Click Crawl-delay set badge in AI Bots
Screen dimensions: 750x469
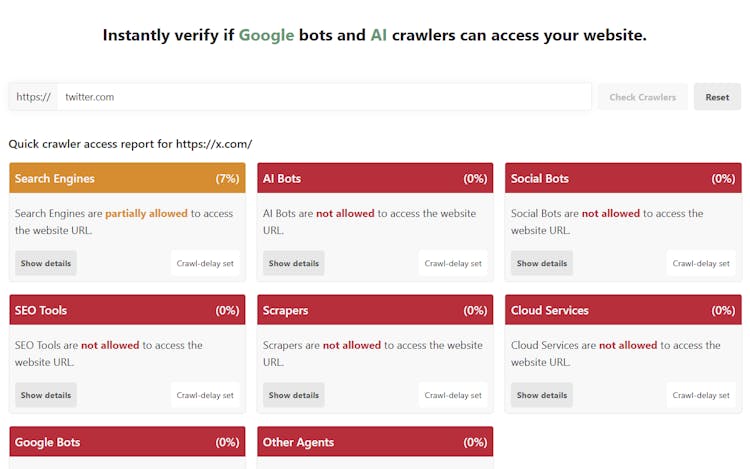pos(453,263)
